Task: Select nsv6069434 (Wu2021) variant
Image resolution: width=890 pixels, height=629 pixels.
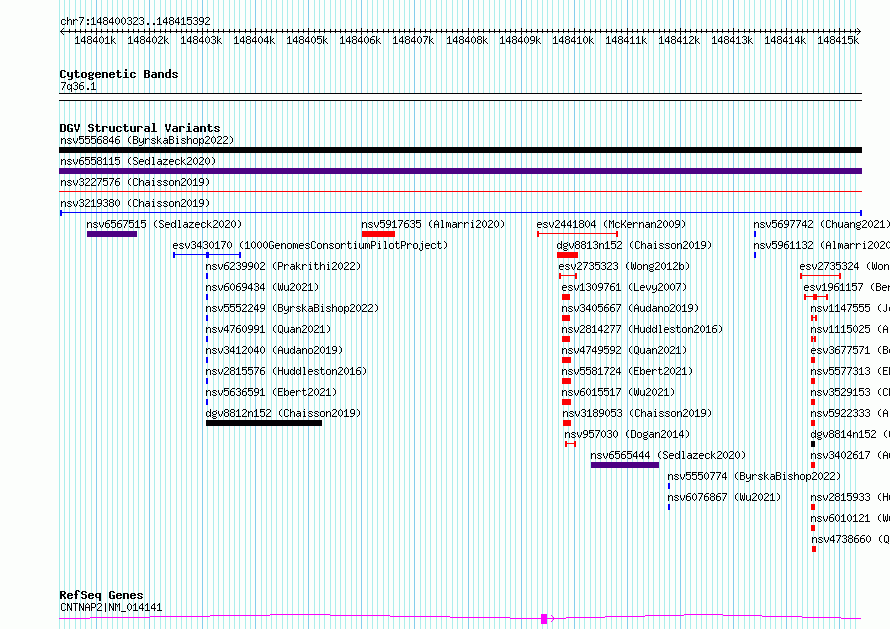Action: coord(262,287)
